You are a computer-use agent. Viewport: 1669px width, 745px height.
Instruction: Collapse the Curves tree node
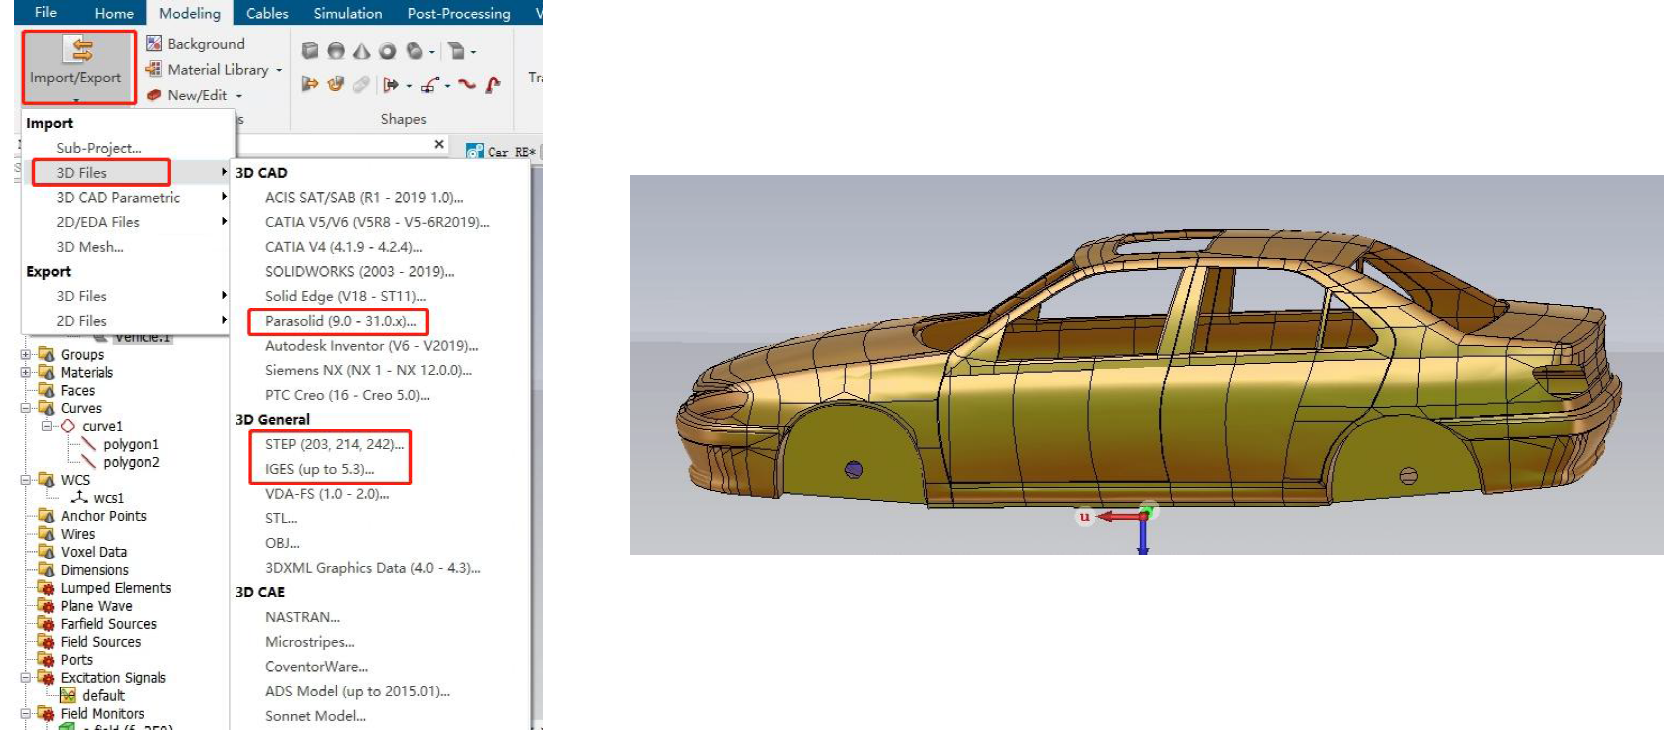pos(25,408)
